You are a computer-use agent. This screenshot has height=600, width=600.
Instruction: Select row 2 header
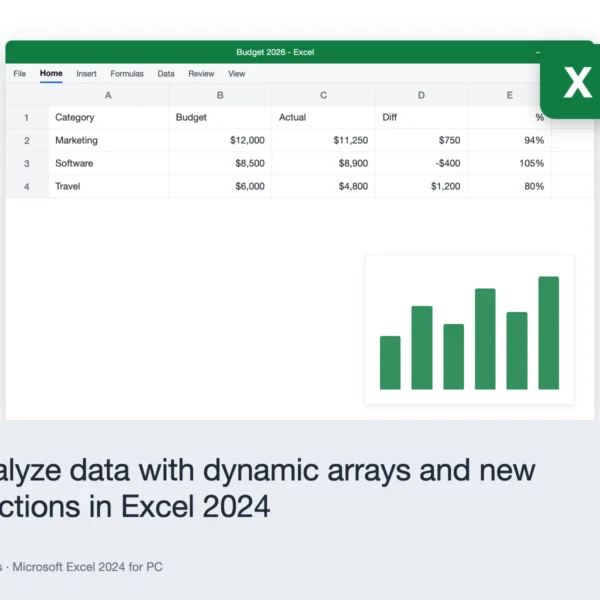point(27,140)
